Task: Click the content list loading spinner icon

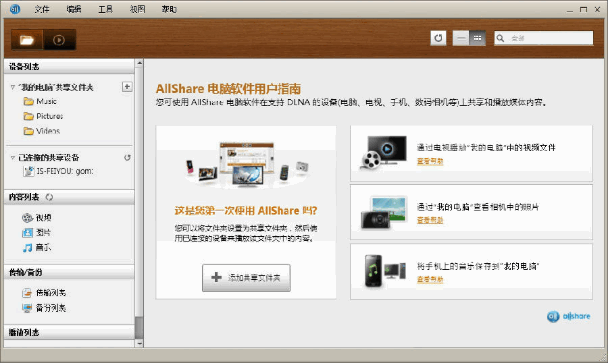Action: 49,197
